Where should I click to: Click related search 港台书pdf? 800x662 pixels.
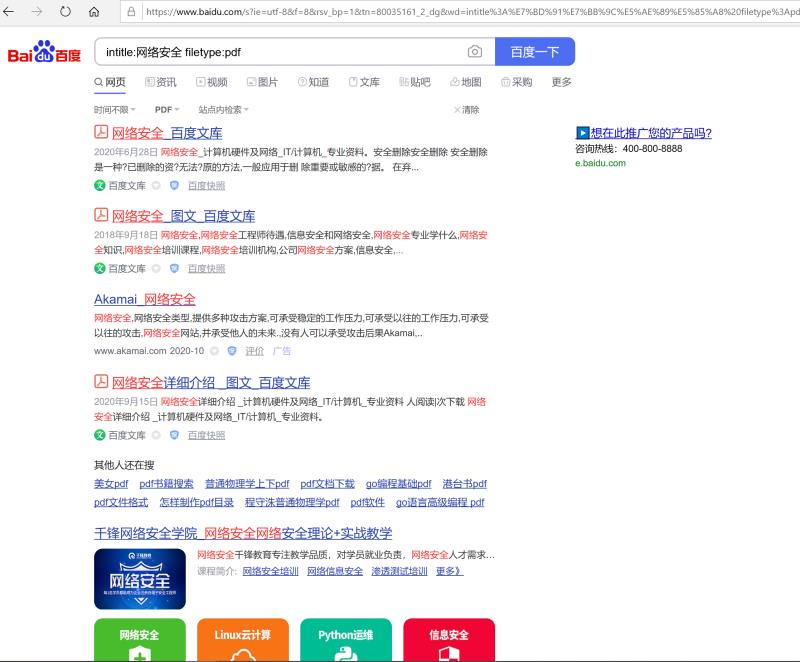pos(465,483)
